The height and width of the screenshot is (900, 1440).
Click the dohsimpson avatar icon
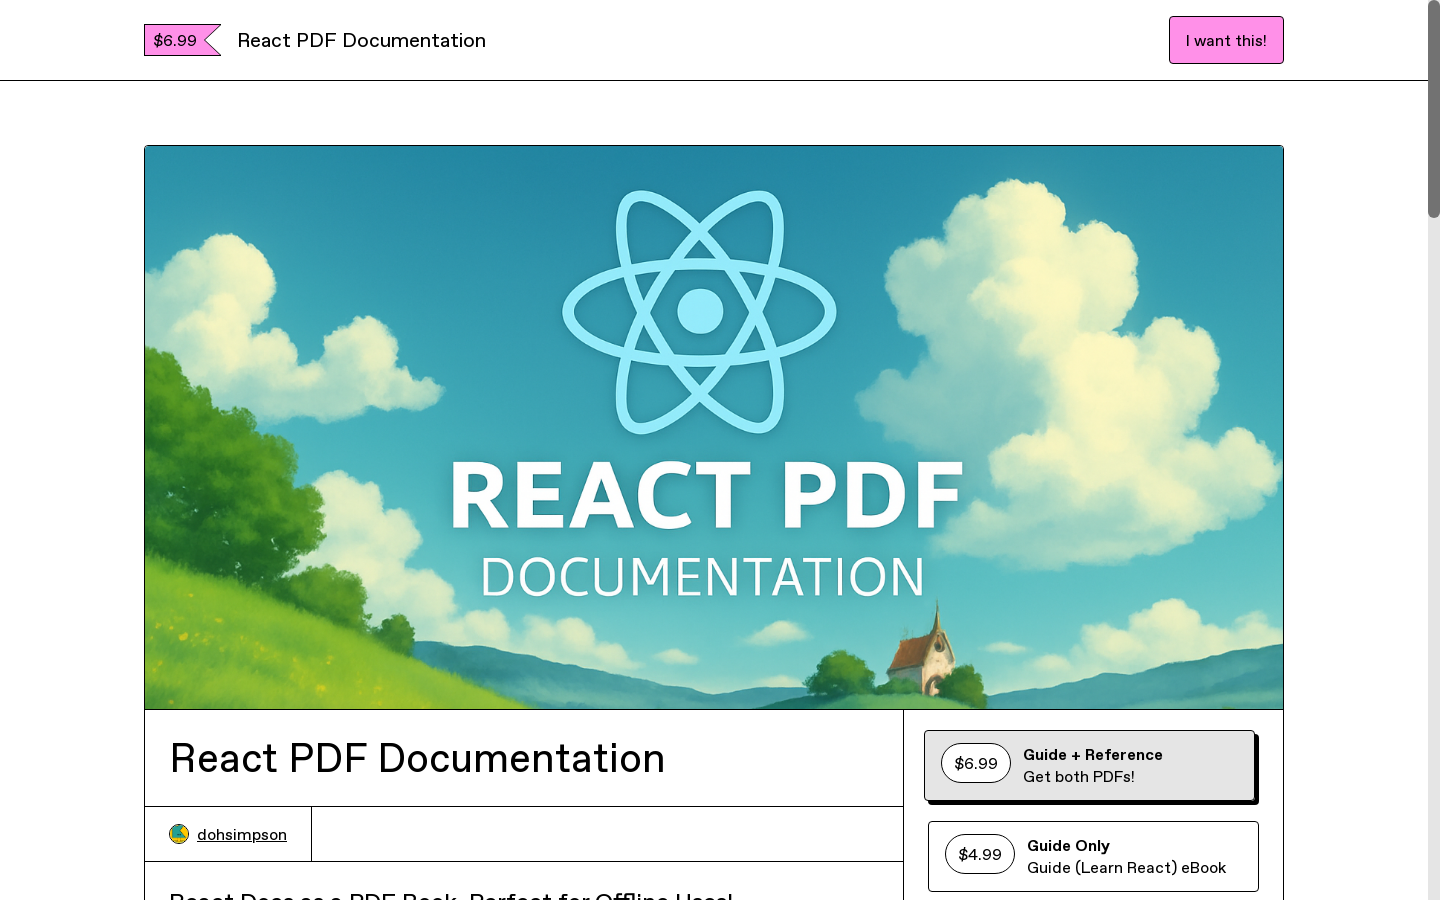coord(179,834)
